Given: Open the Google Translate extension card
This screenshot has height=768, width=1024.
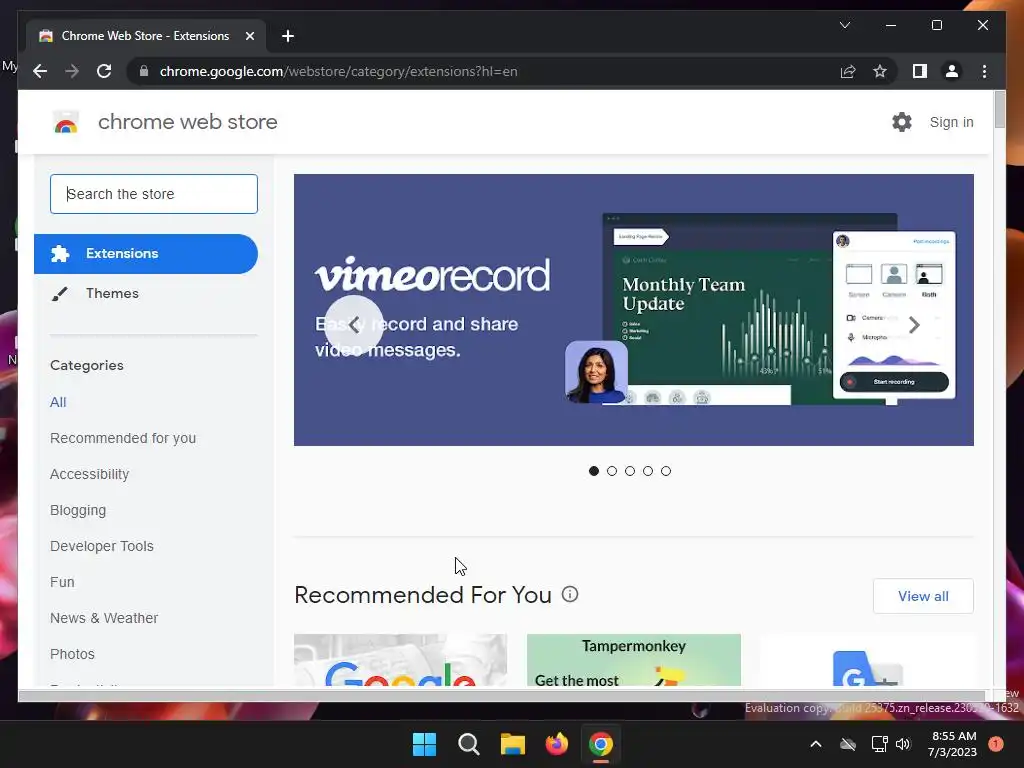Looking at the screenshot, I should click(867, 660).
